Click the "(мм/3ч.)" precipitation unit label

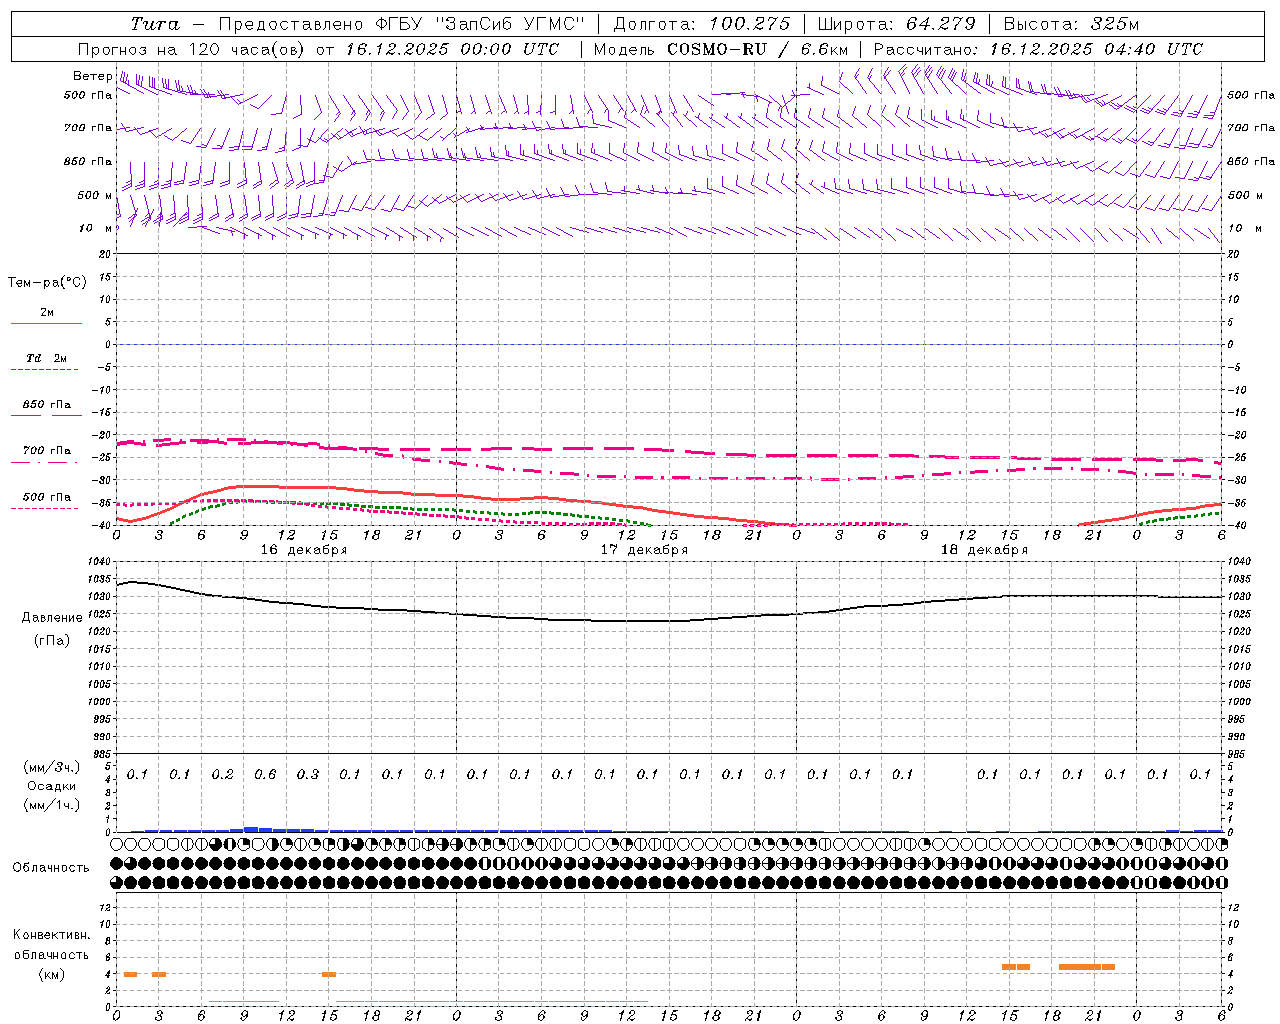52,767
